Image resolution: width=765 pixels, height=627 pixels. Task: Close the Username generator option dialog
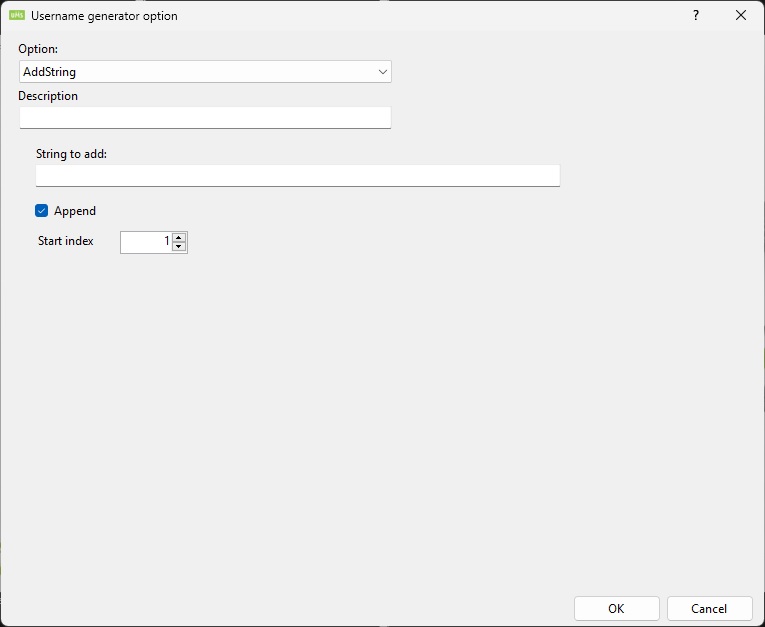[x=741, y=16]
